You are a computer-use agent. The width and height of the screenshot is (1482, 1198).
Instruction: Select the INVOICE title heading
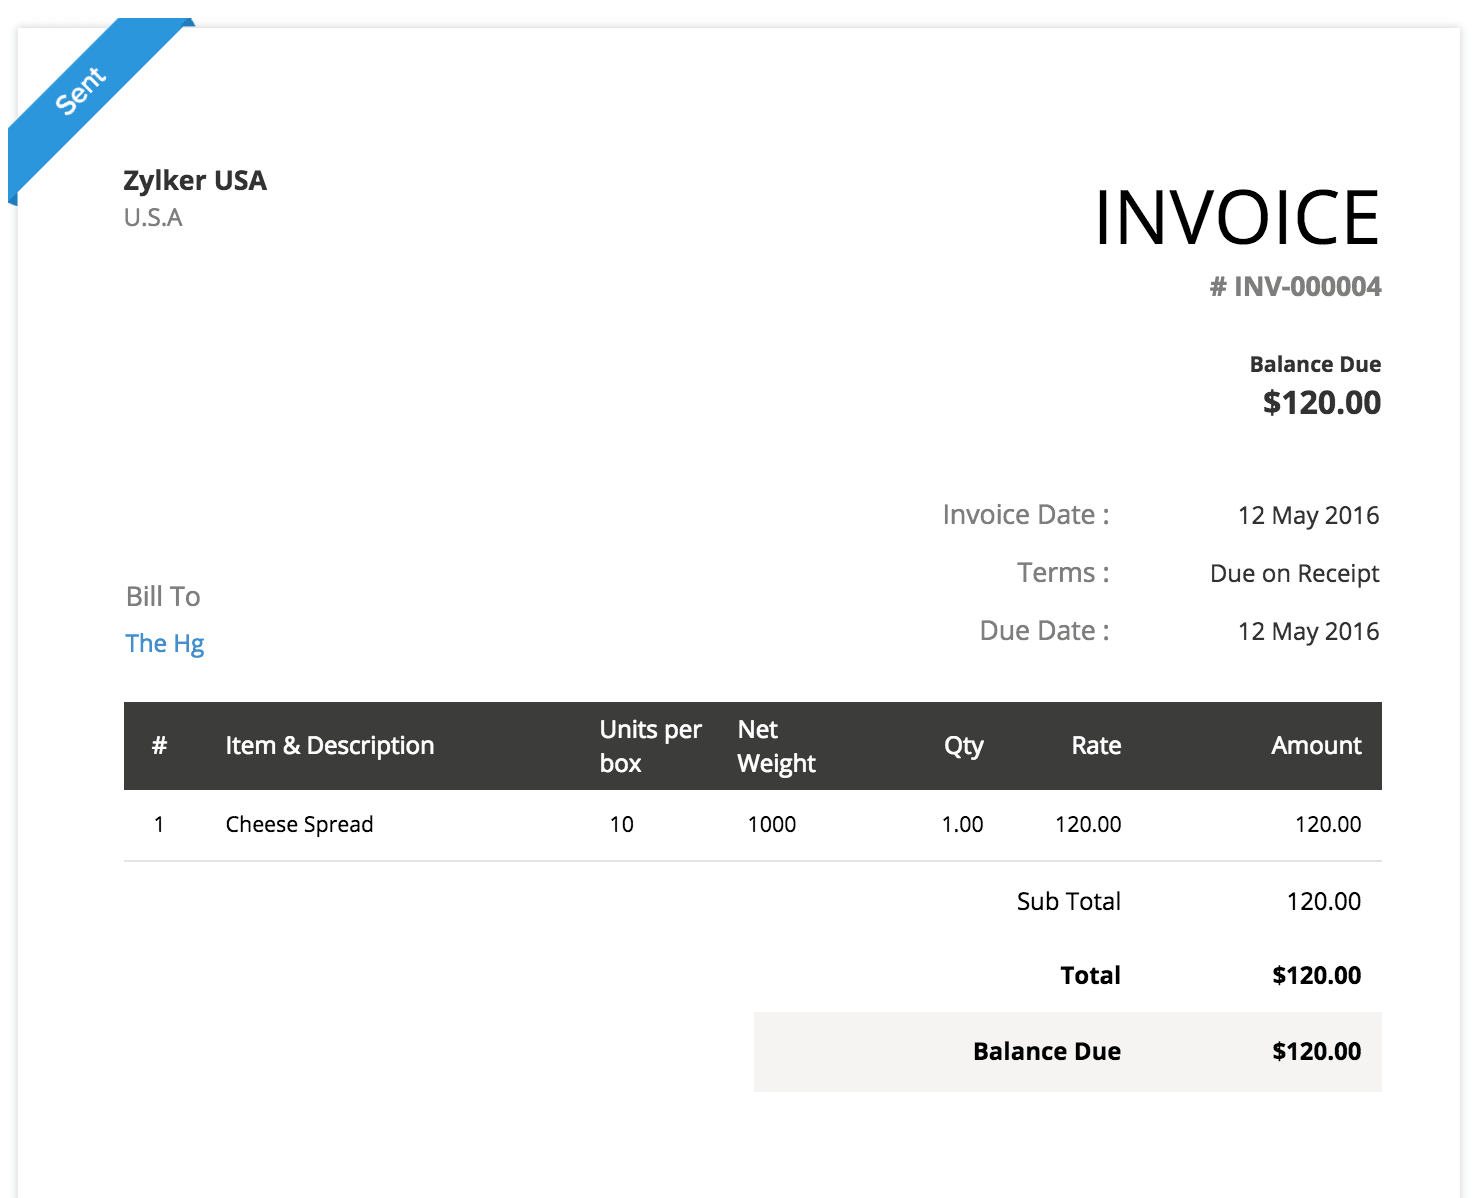1237,218
